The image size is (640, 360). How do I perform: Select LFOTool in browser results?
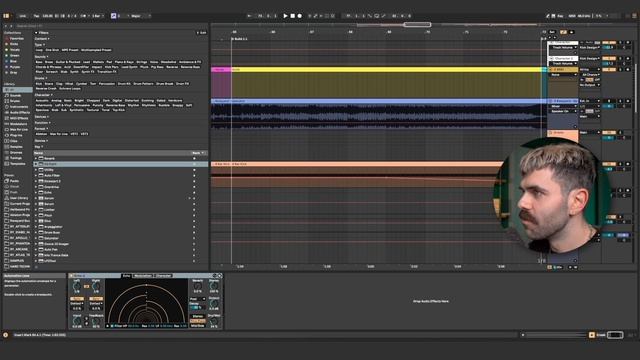tap(49, 261)
